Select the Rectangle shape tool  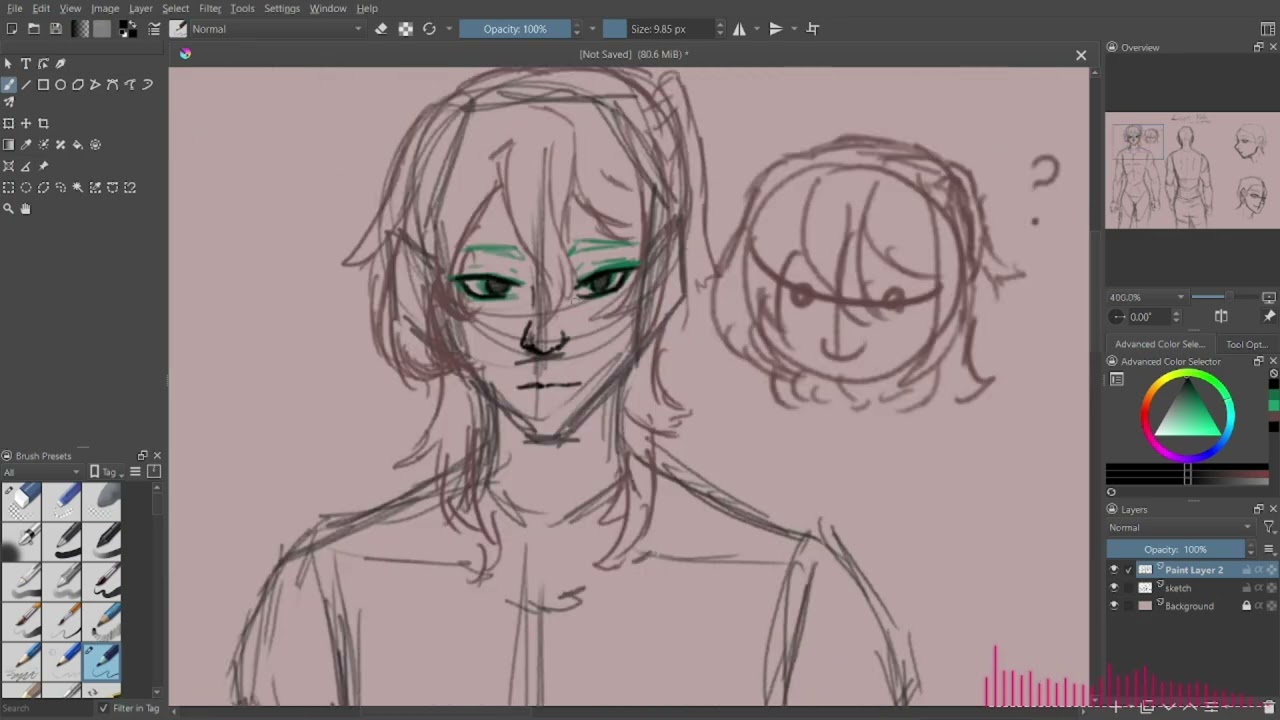pos(43,85)
